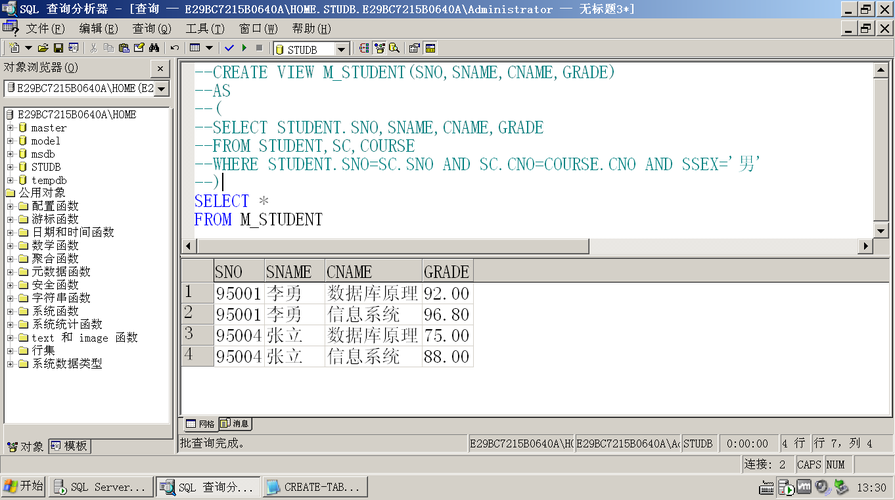Click the SNO column header

(239, 272)
